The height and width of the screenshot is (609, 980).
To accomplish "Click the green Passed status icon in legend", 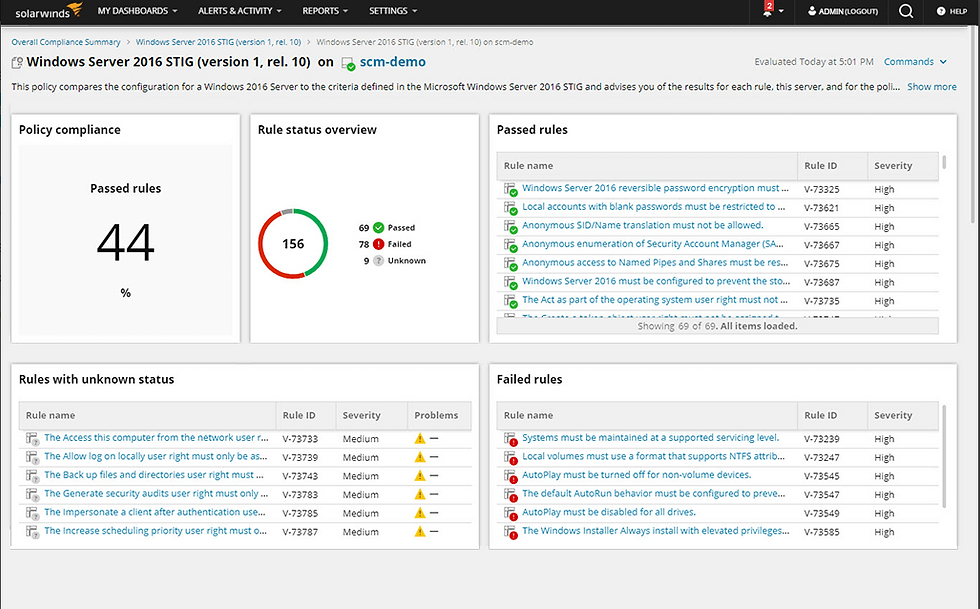I will 378,228.
